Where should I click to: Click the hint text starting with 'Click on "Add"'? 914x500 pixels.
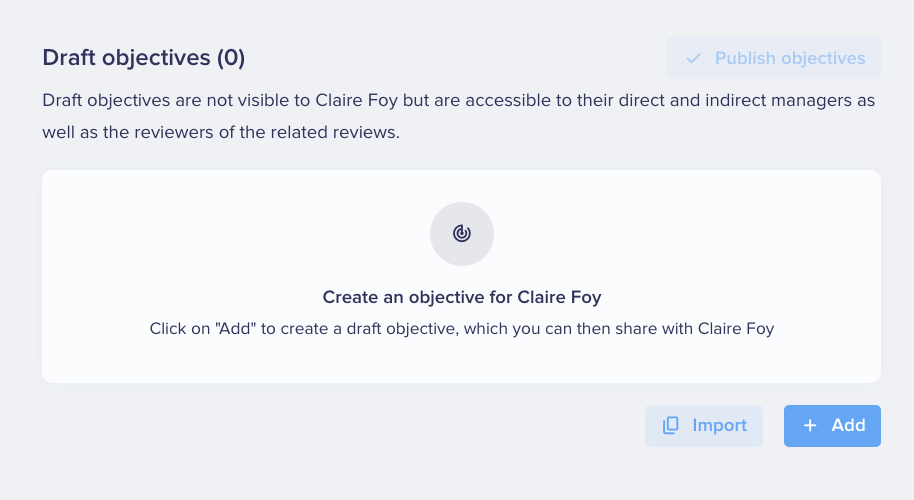pos(462,329)
